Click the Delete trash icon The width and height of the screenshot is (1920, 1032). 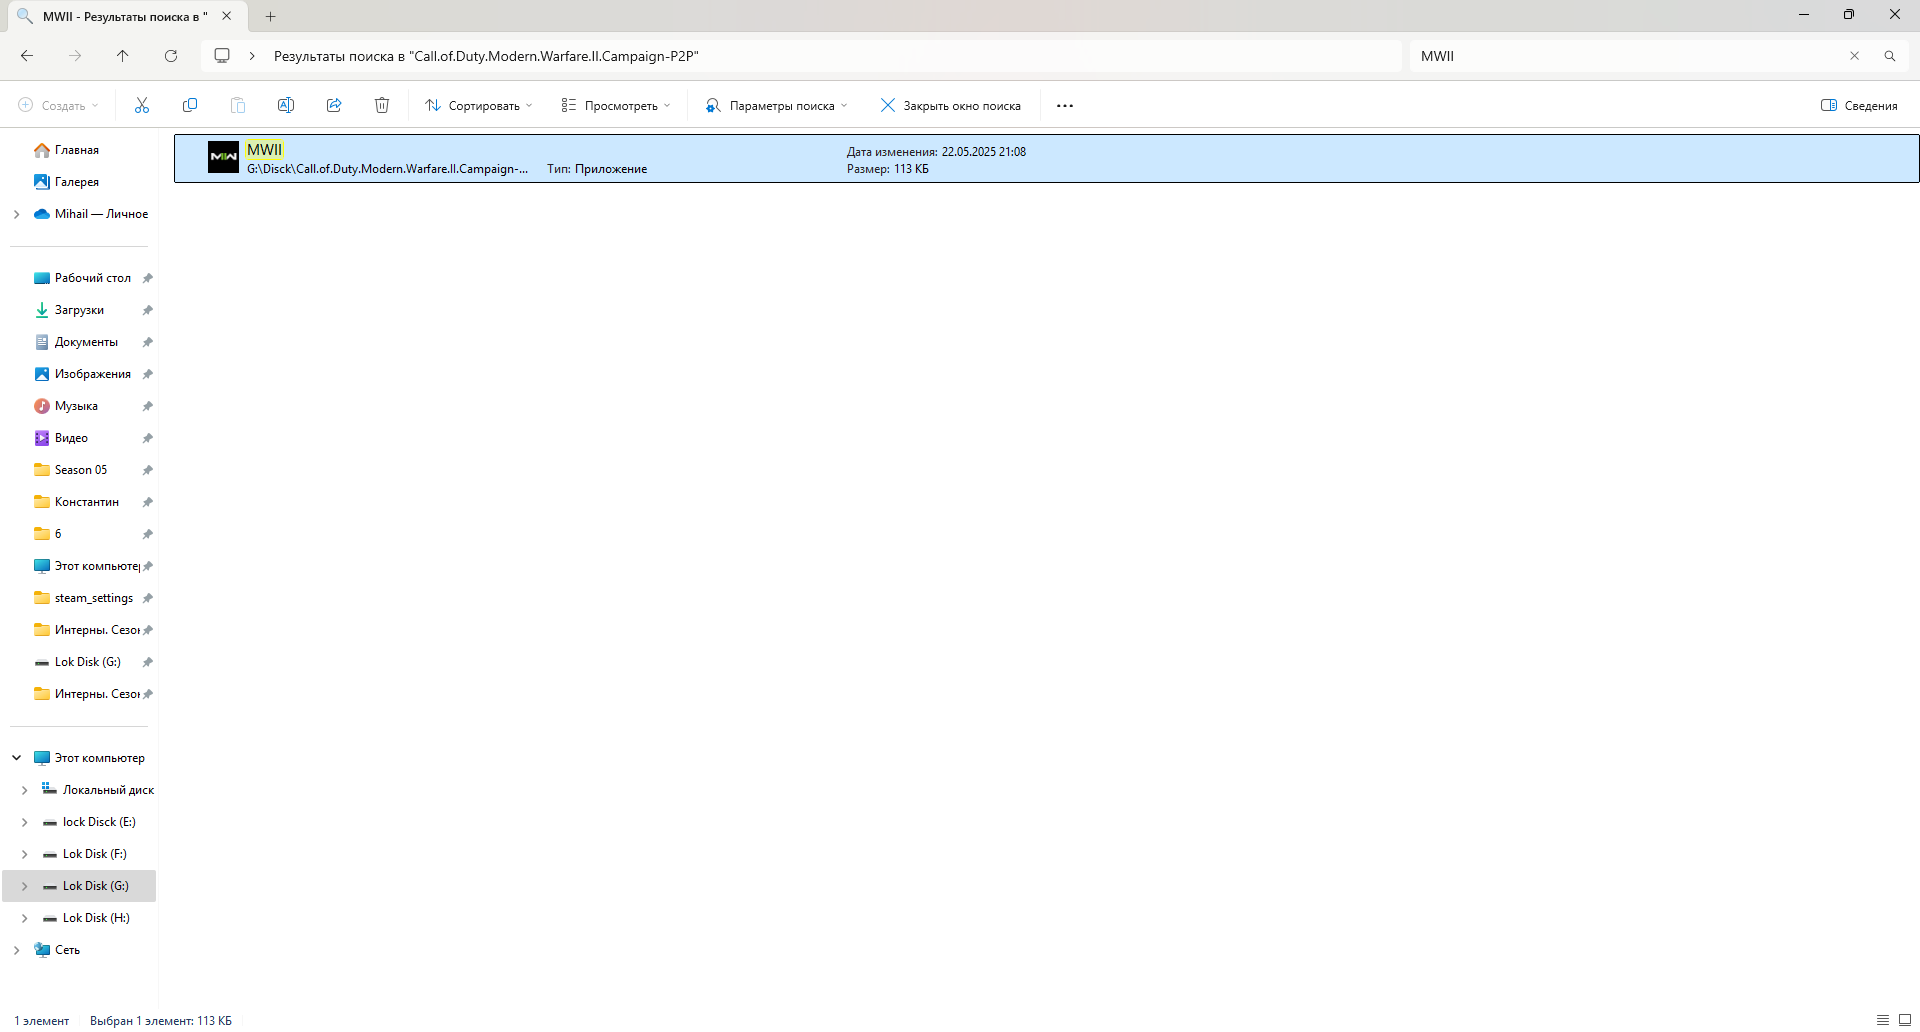coord(382,105)
